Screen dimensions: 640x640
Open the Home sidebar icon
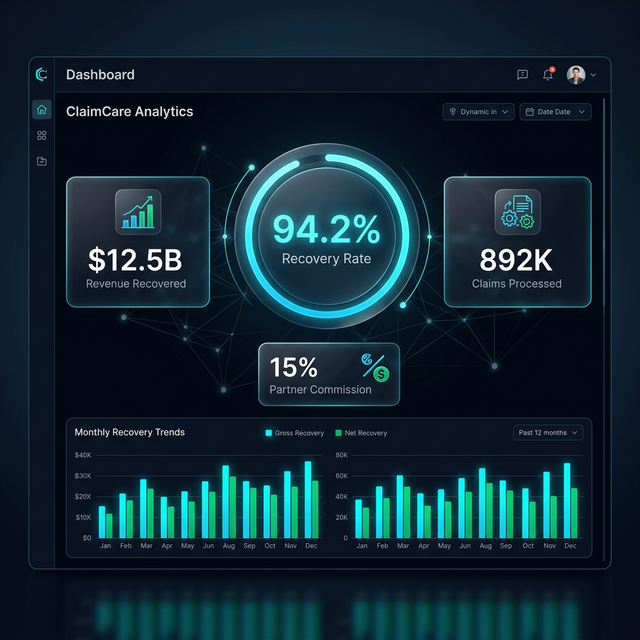pos(41,110)
